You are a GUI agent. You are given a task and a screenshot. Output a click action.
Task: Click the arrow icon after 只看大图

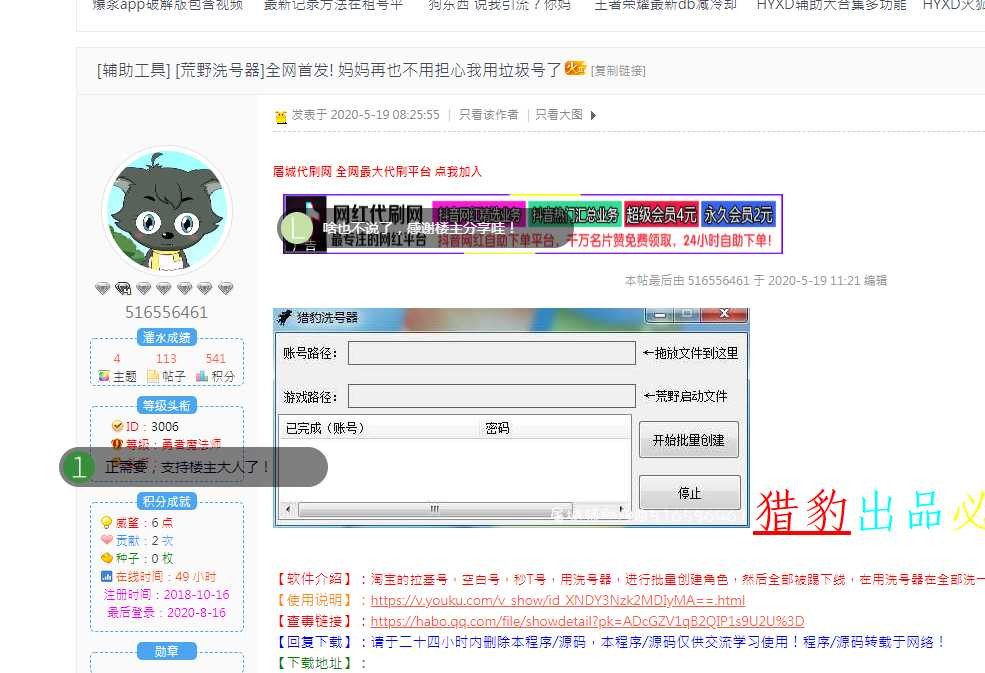[593, 115]
